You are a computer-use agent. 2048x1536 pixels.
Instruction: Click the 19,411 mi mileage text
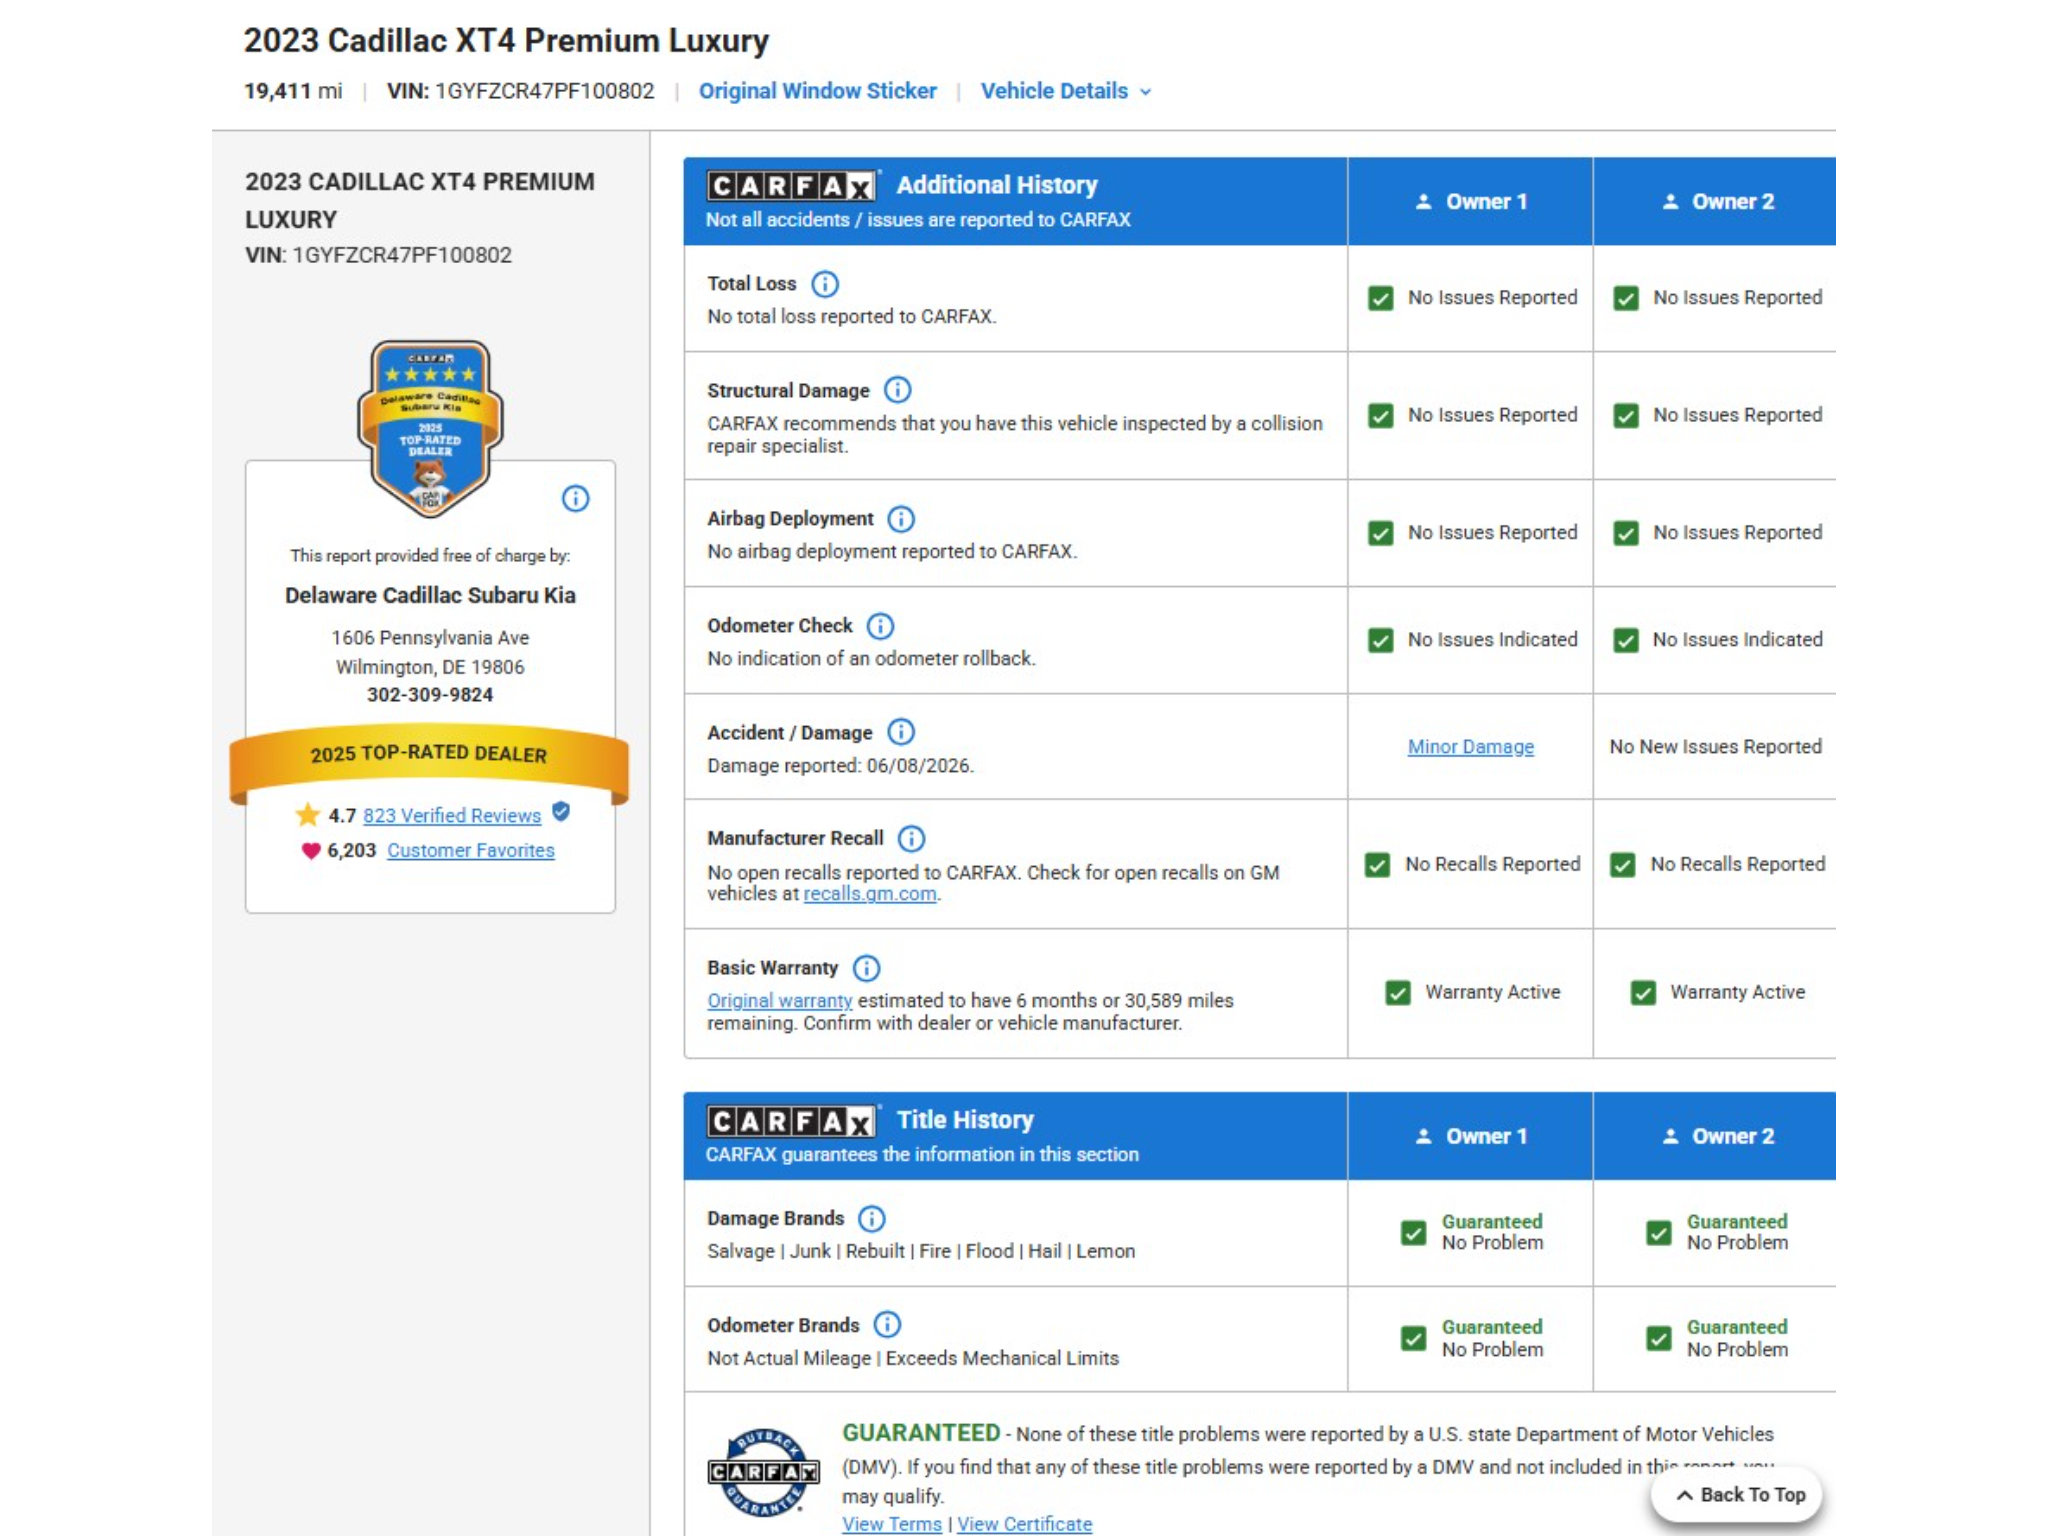(293, 91)
